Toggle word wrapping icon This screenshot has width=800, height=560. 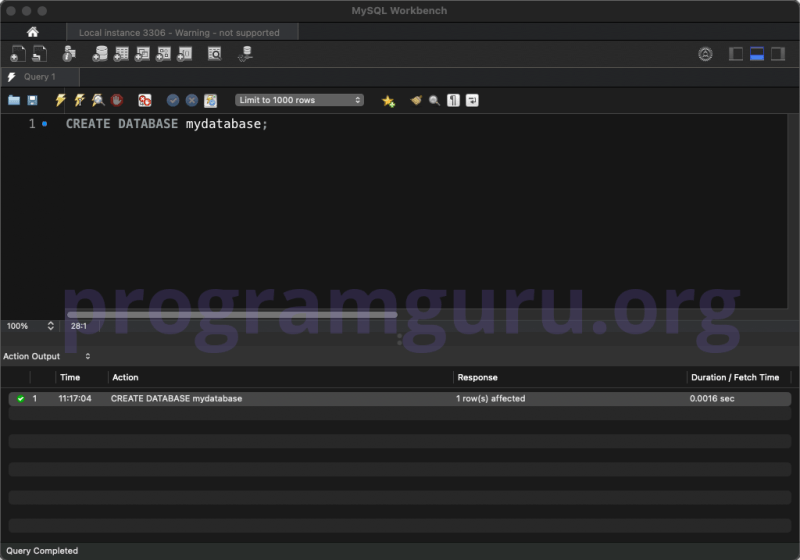tap(472, 100)
